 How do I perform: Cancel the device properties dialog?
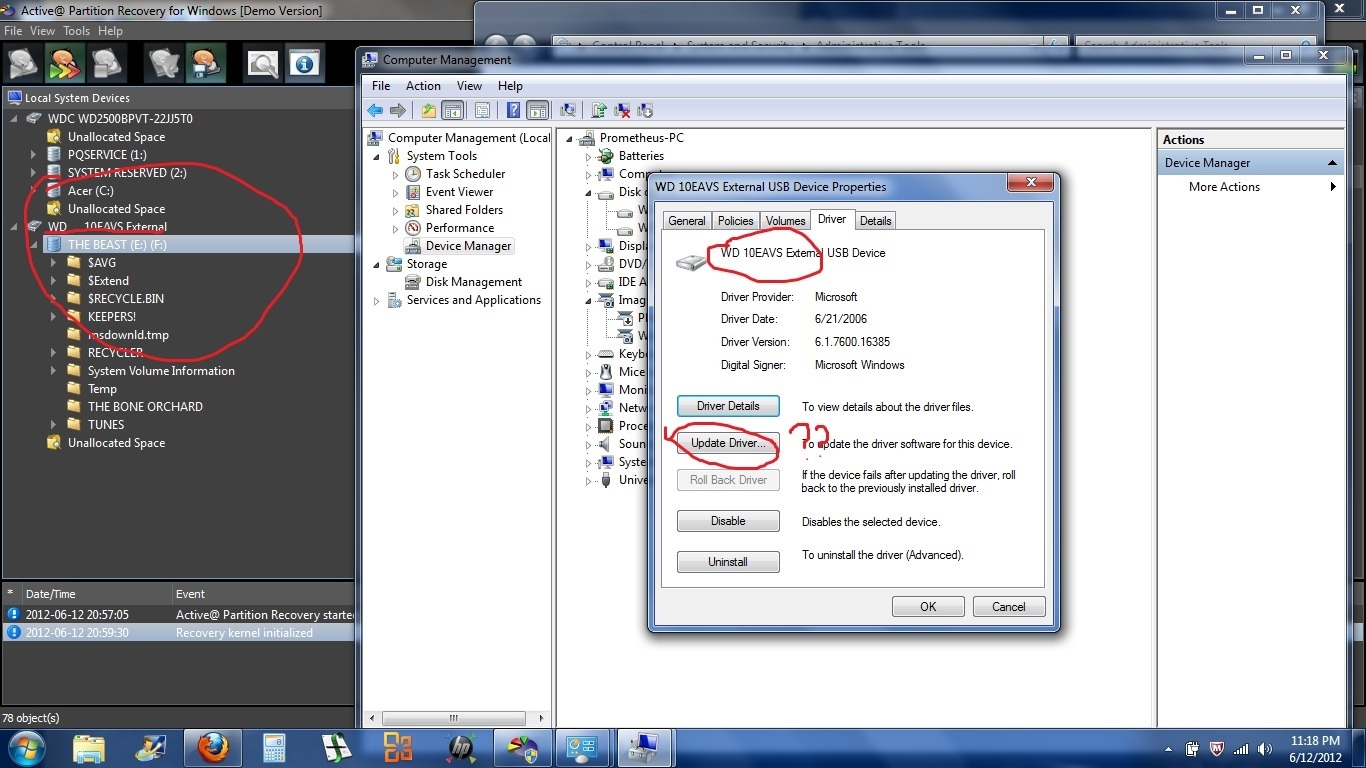tap(1009, 607)
